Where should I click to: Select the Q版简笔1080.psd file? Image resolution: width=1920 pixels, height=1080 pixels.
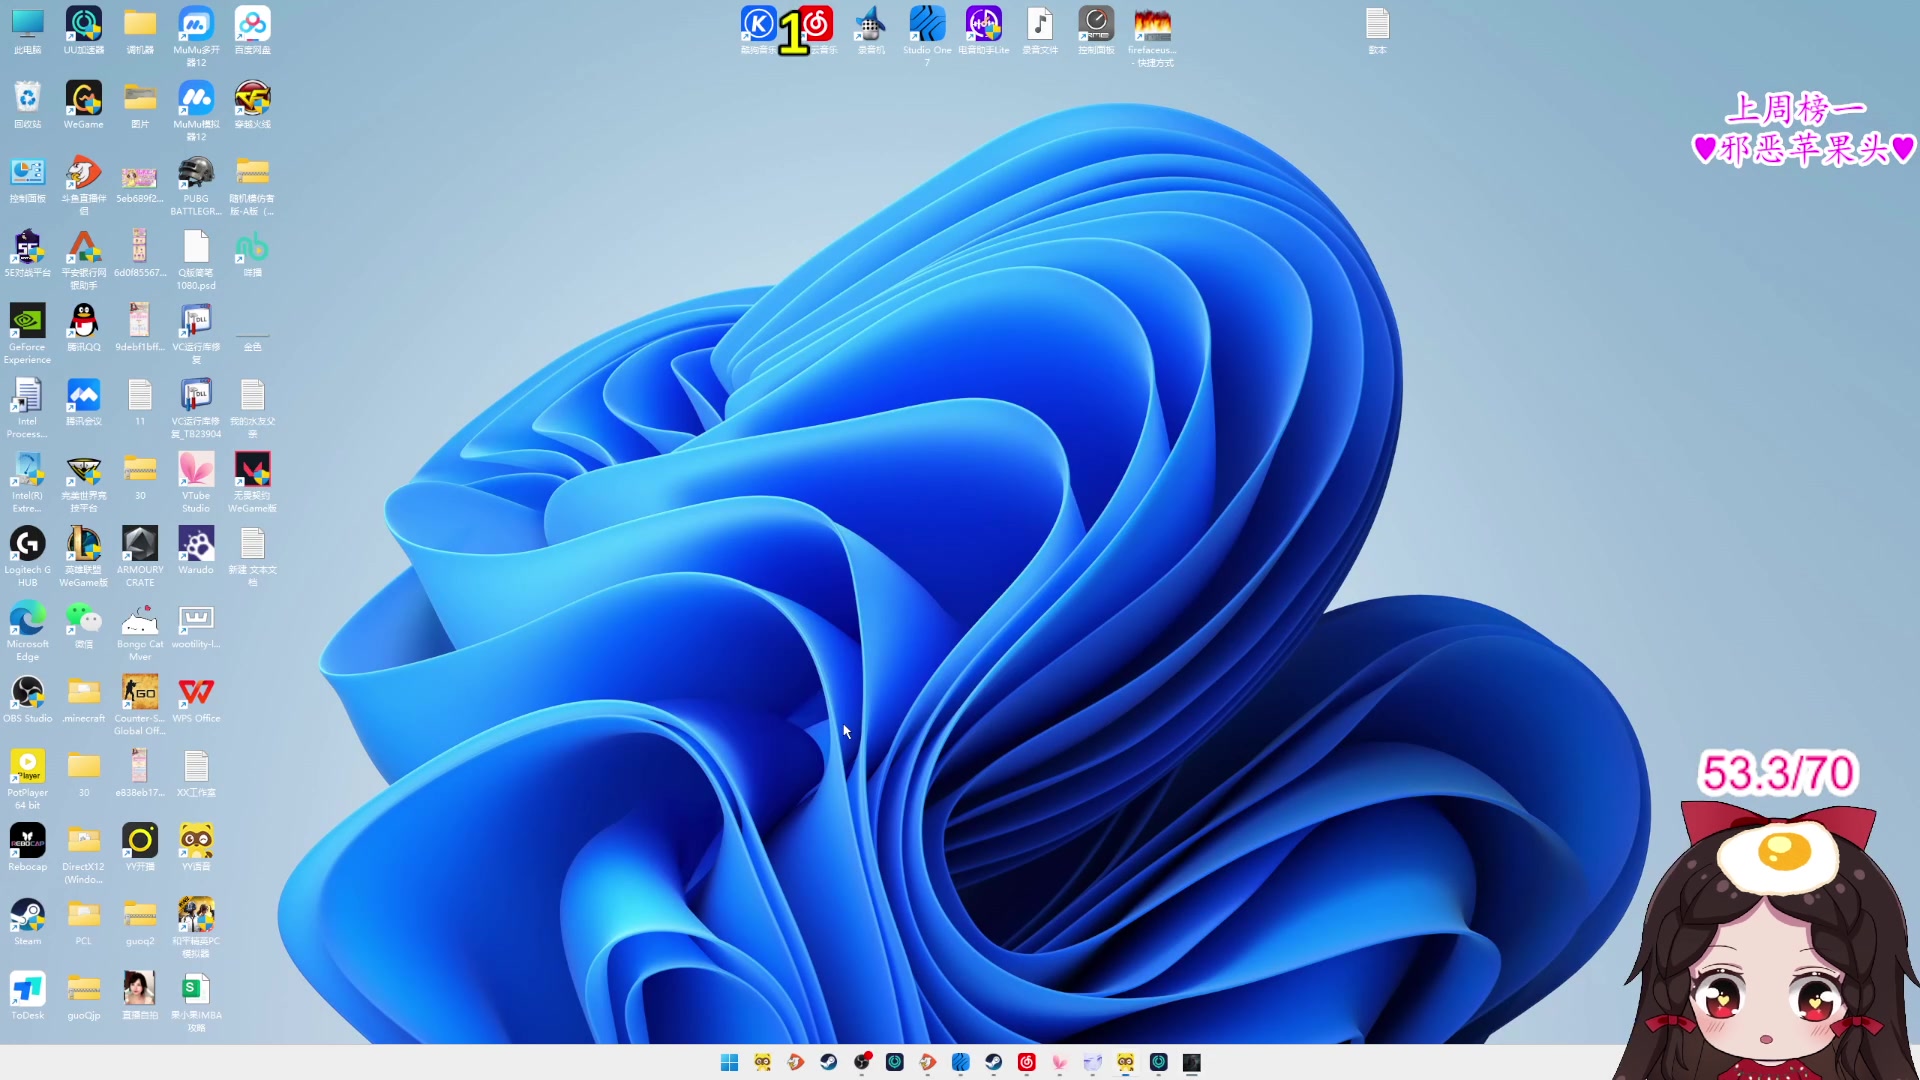coord(196,259)
